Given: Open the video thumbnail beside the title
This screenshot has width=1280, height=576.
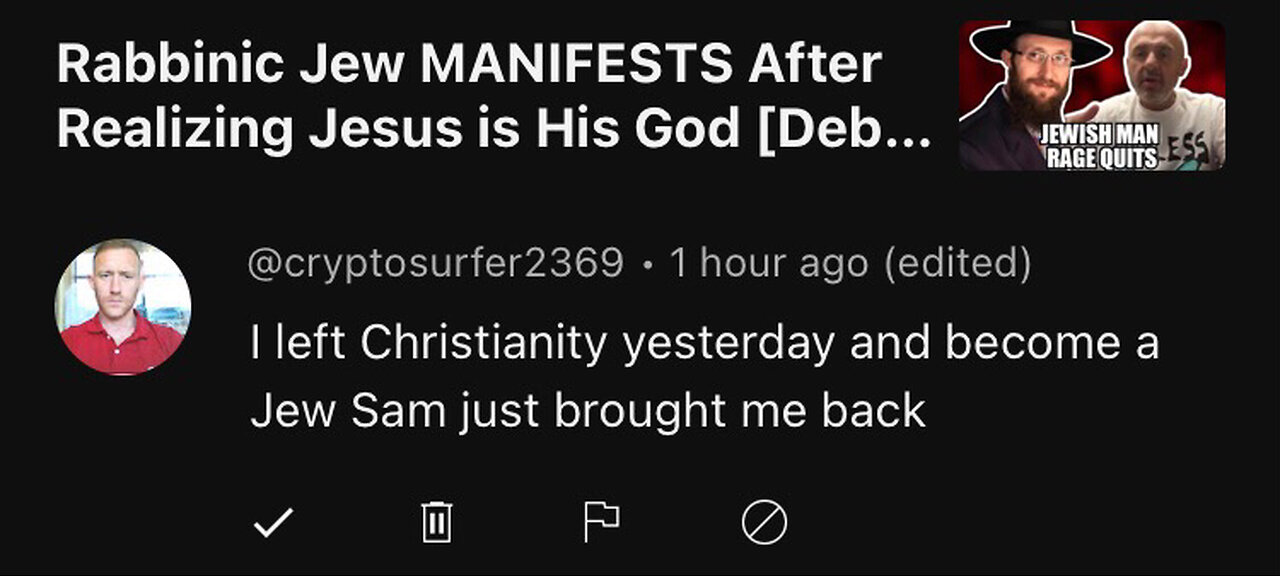Looking at the screenshot, I should coord(1091,95).
